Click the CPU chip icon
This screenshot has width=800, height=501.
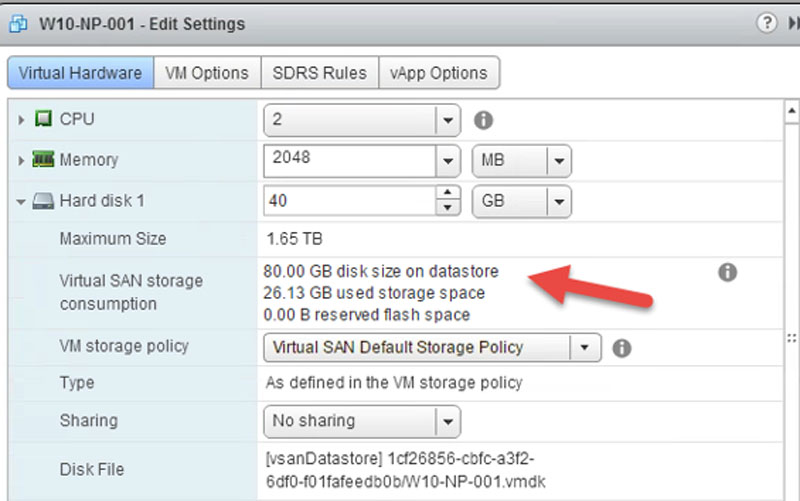click(x=43, y=120)
